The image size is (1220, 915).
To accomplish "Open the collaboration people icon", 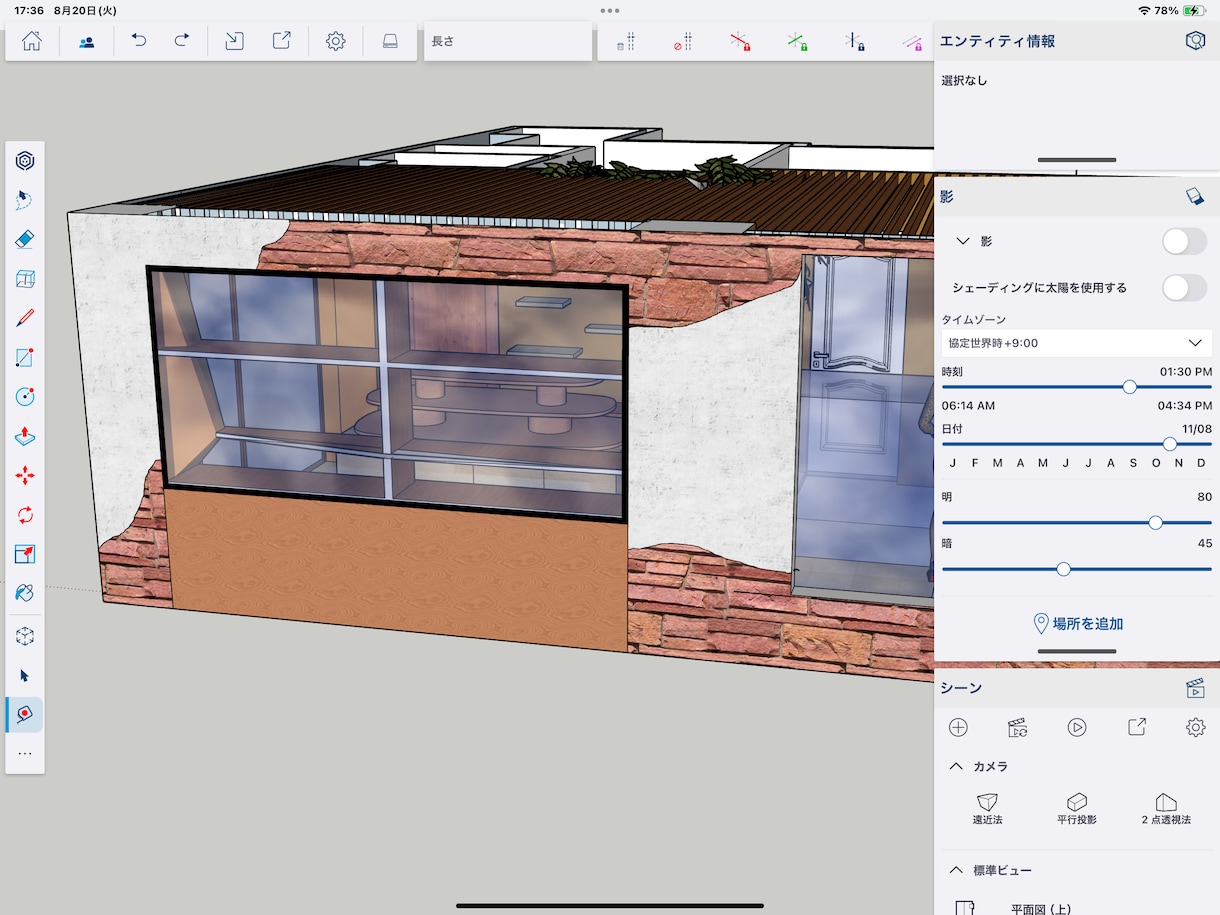I will click(x=86, y=41).
